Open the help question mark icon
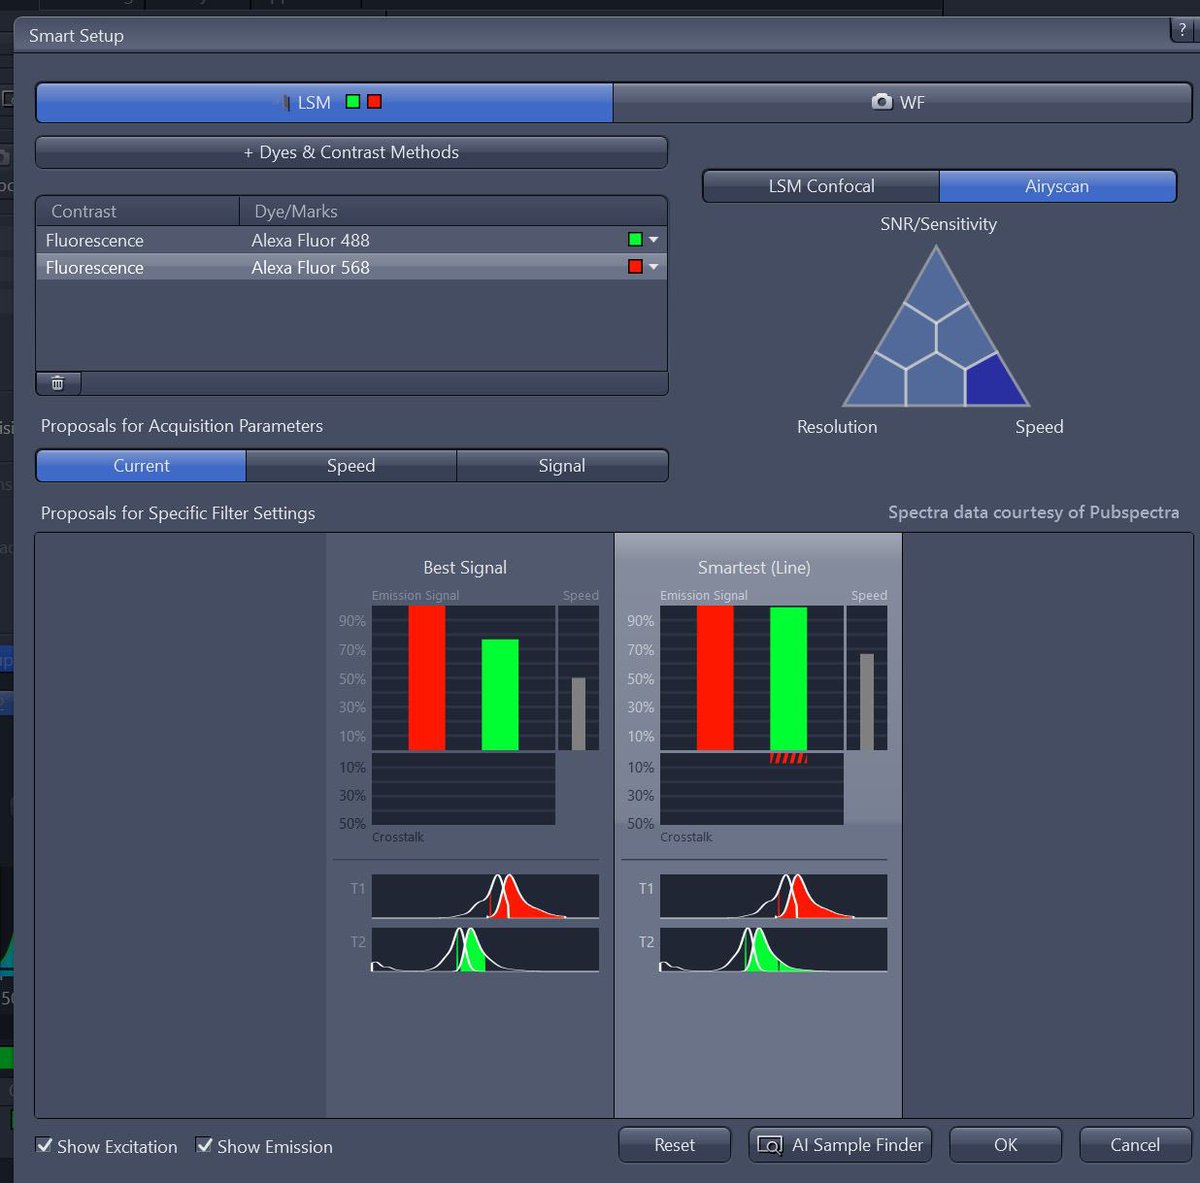Screen dimensions: 1200x1183 [x=1183, y=31]
